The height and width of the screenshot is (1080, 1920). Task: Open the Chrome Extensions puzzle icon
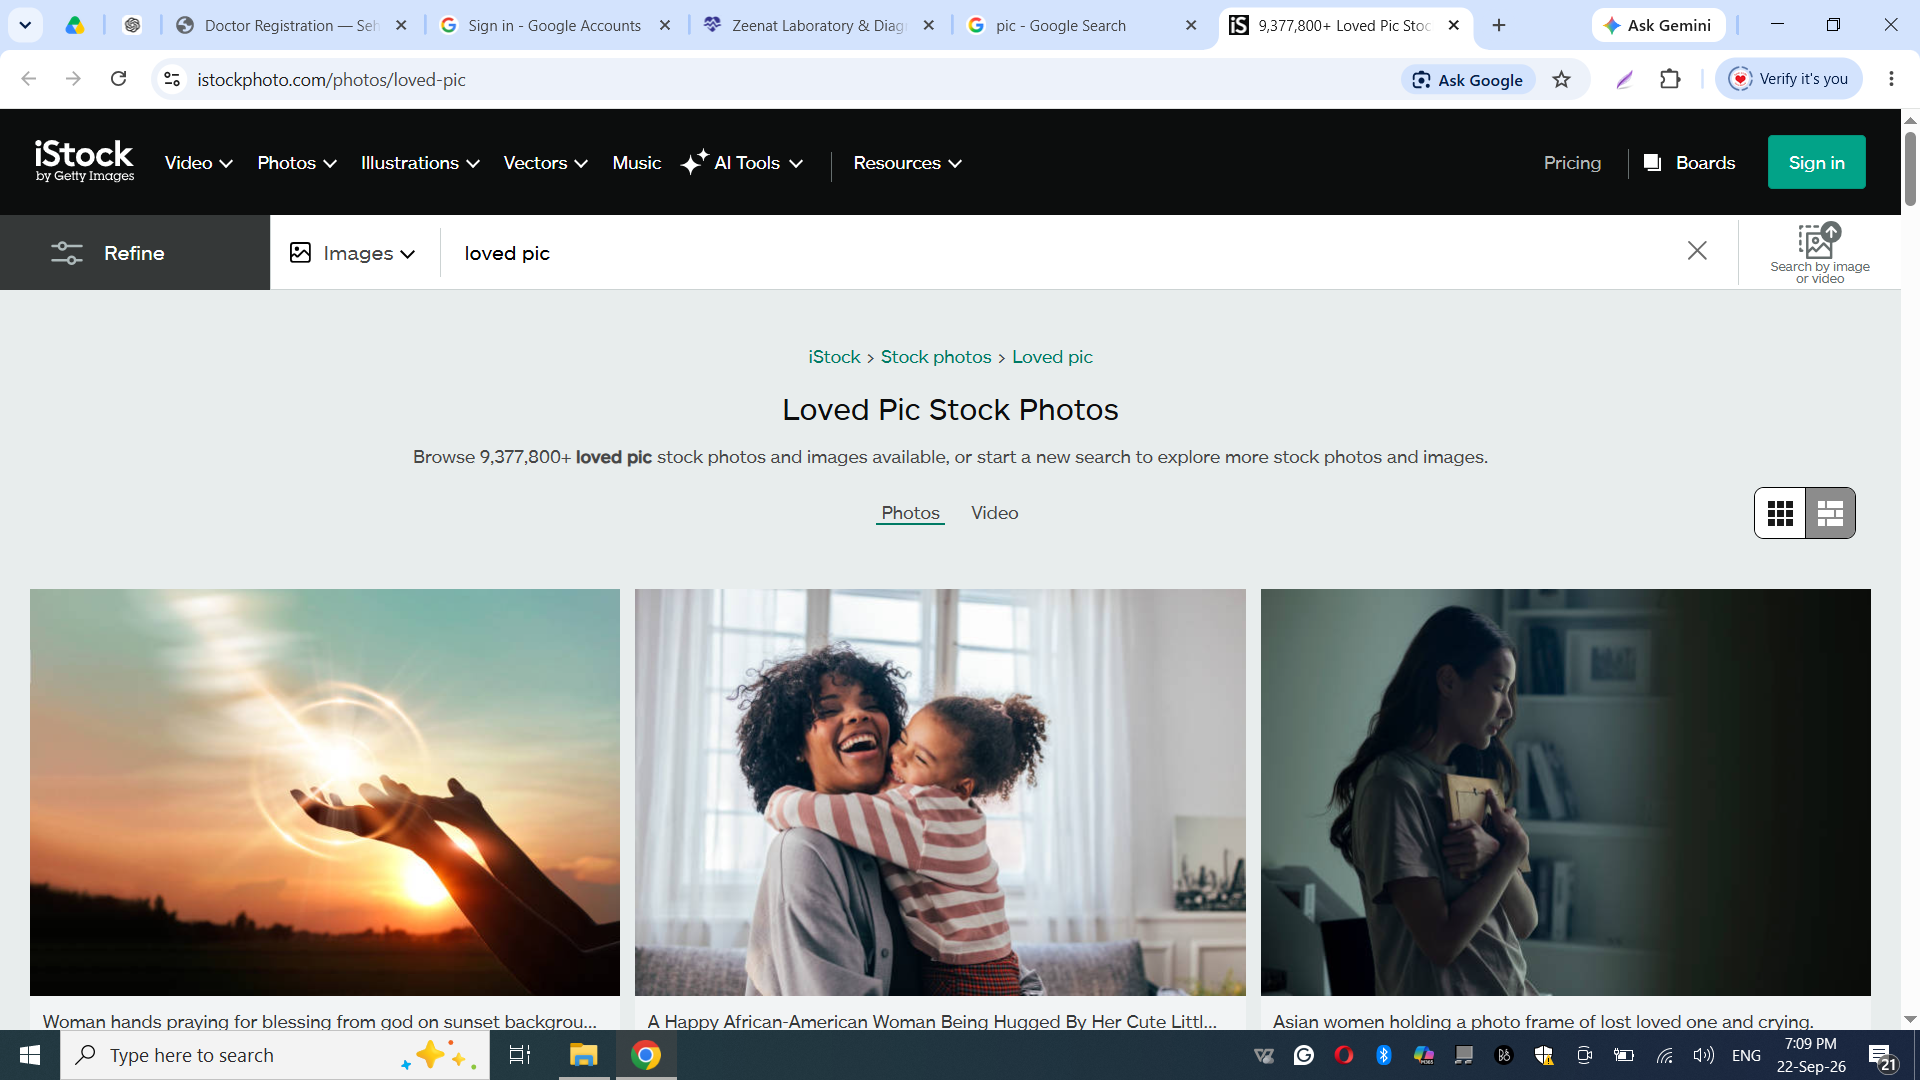click(x=1670, y=79)
